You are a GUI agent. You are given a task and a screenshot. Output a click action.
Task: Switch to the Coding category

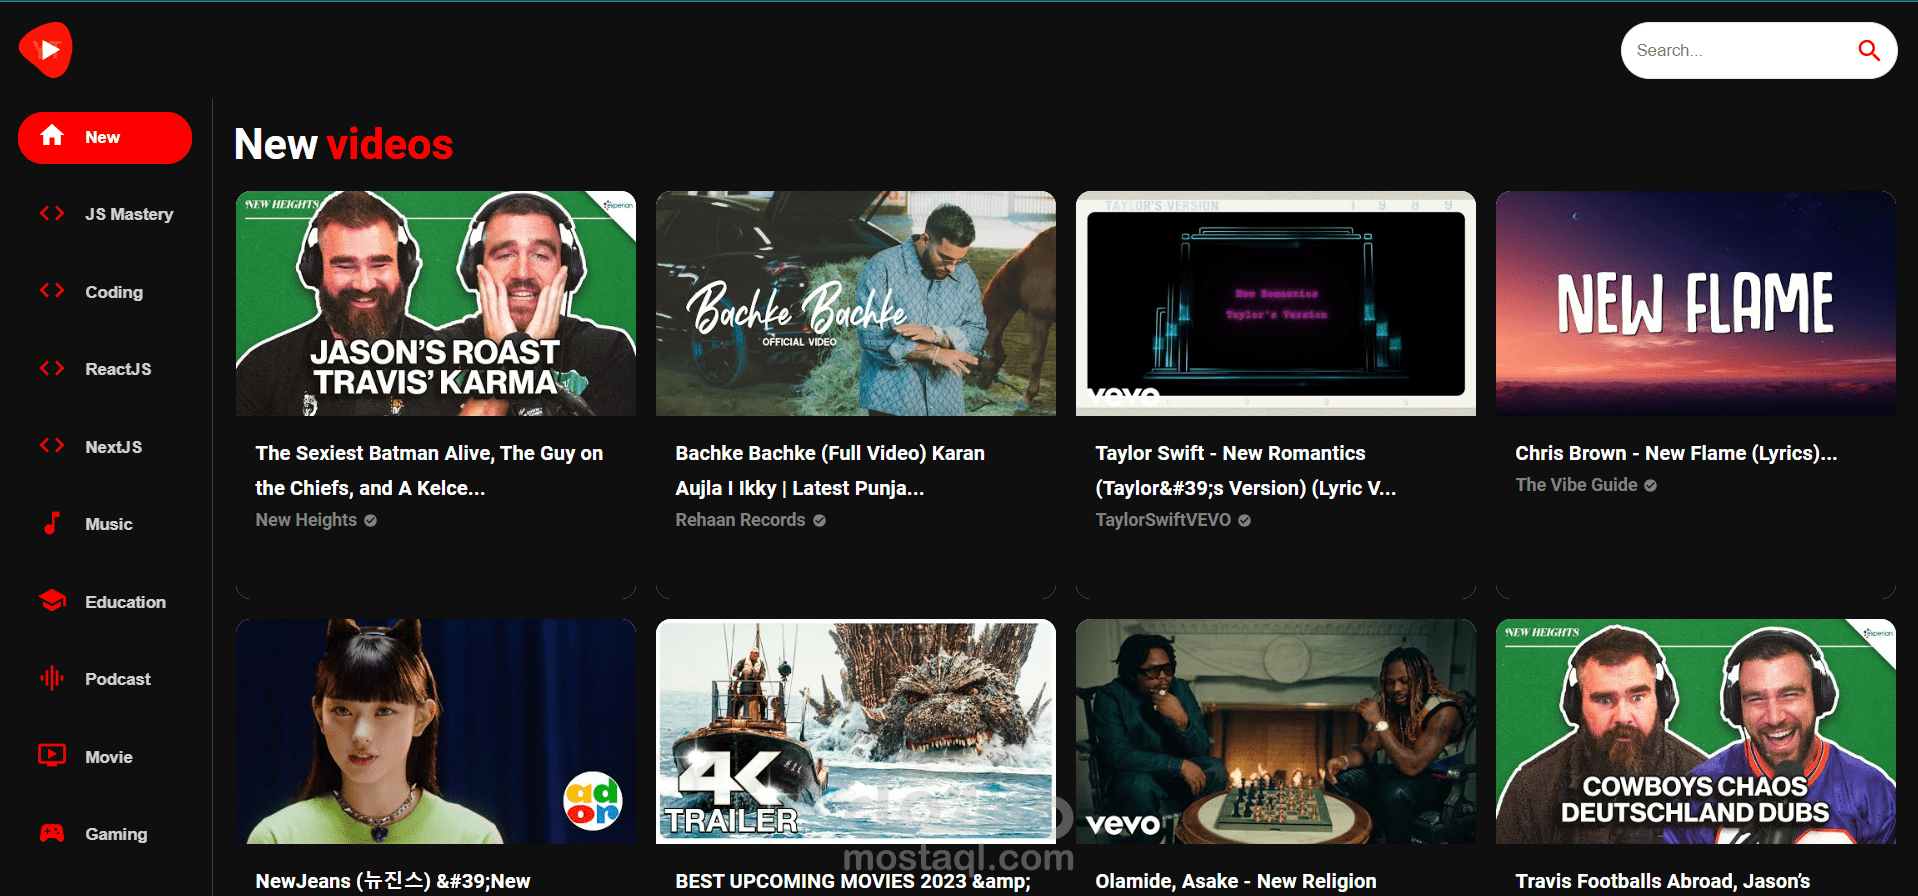point(105,292)
